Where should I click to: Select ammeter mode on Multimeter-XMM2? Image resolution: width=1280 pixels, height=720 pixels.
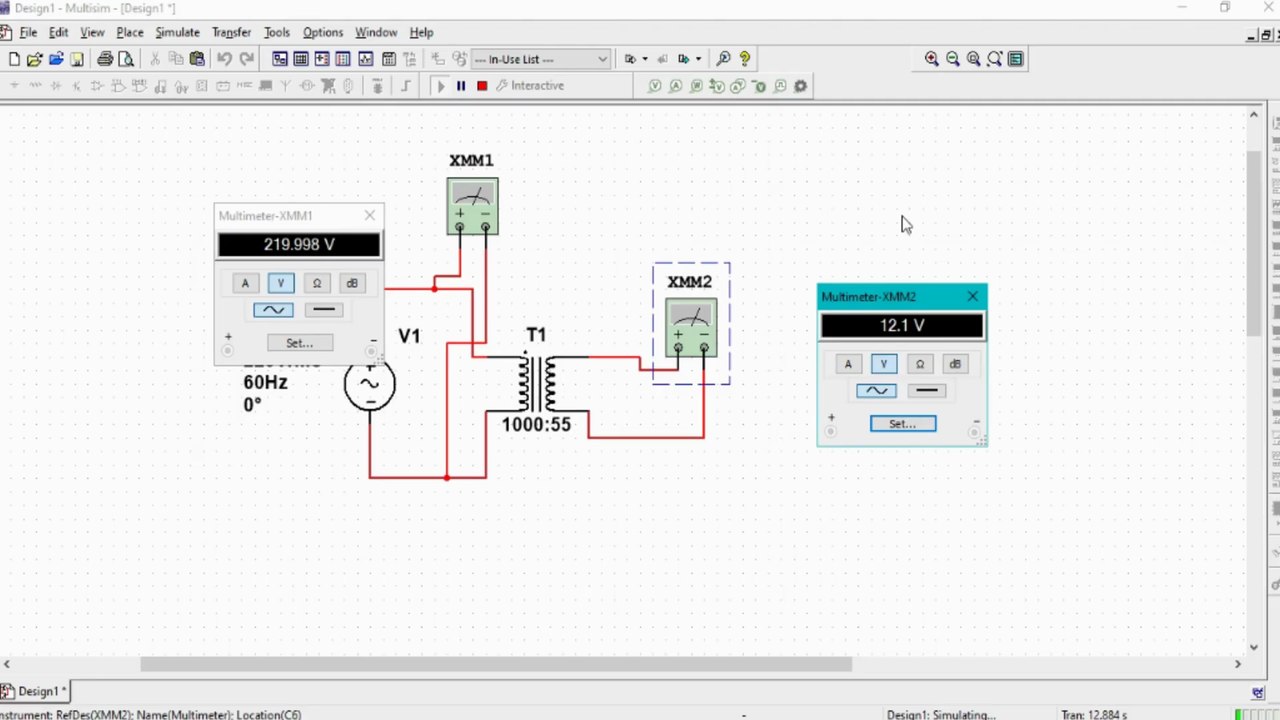coord(848,364)
